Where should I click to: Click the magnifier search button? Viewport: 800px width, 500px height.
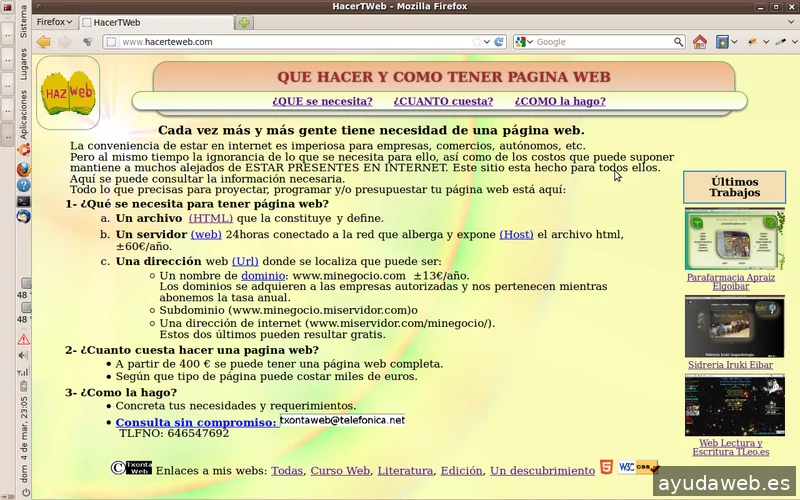(x=678, y=42)
